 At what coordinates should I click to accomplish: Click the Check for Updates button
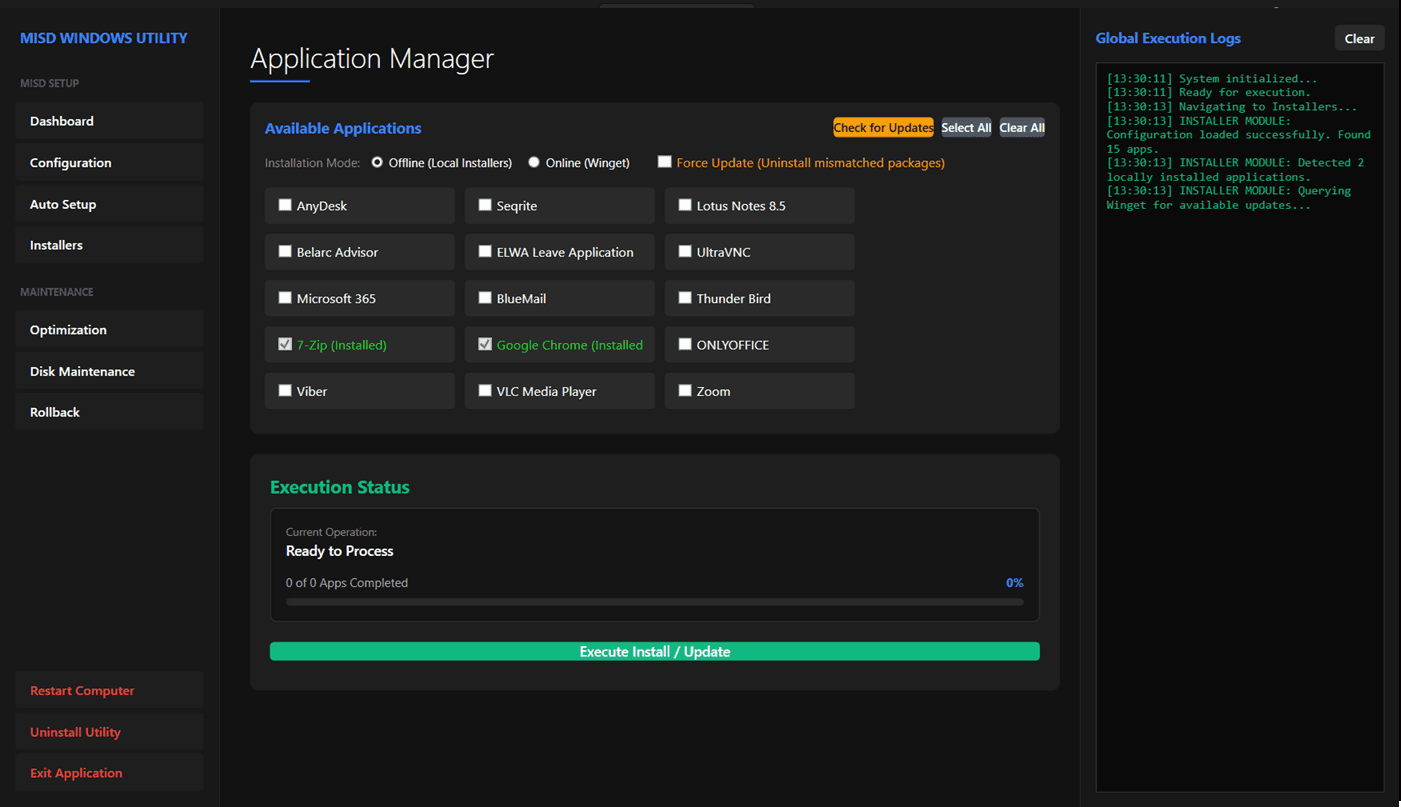pos(883,127)
